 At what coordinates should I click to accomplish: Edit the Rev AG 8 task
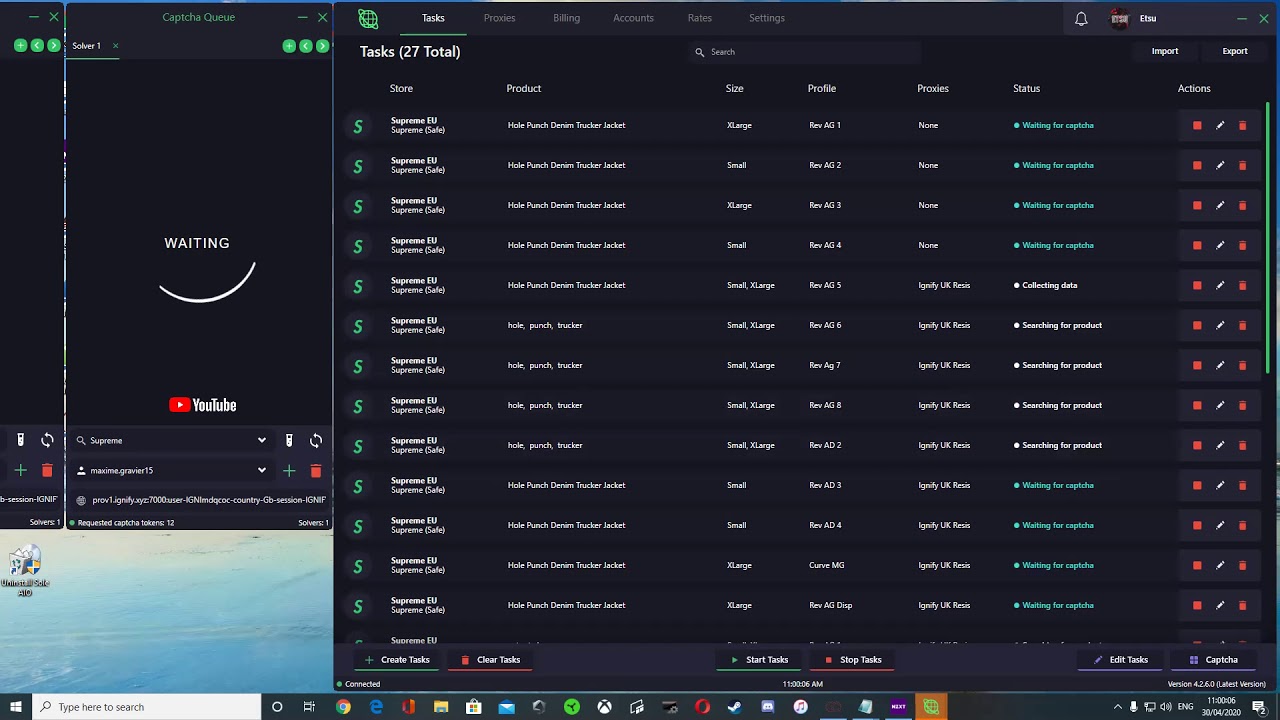1220,405
